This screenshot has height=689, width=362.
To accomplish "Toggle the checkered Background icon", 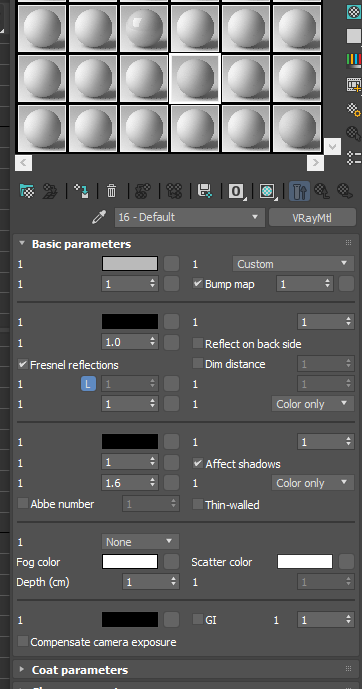I will 354,12.
